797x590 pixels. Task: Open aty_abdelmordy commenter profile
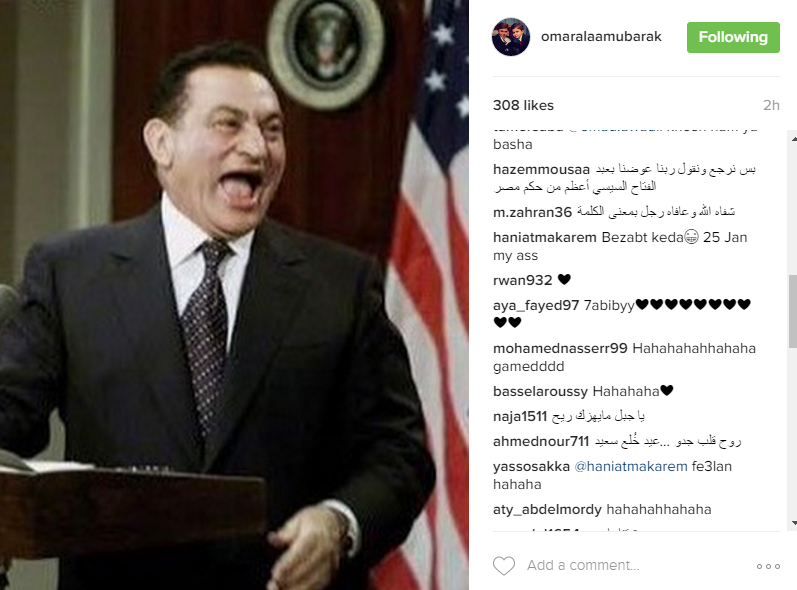pyautogui.click(x=547, y=509)
